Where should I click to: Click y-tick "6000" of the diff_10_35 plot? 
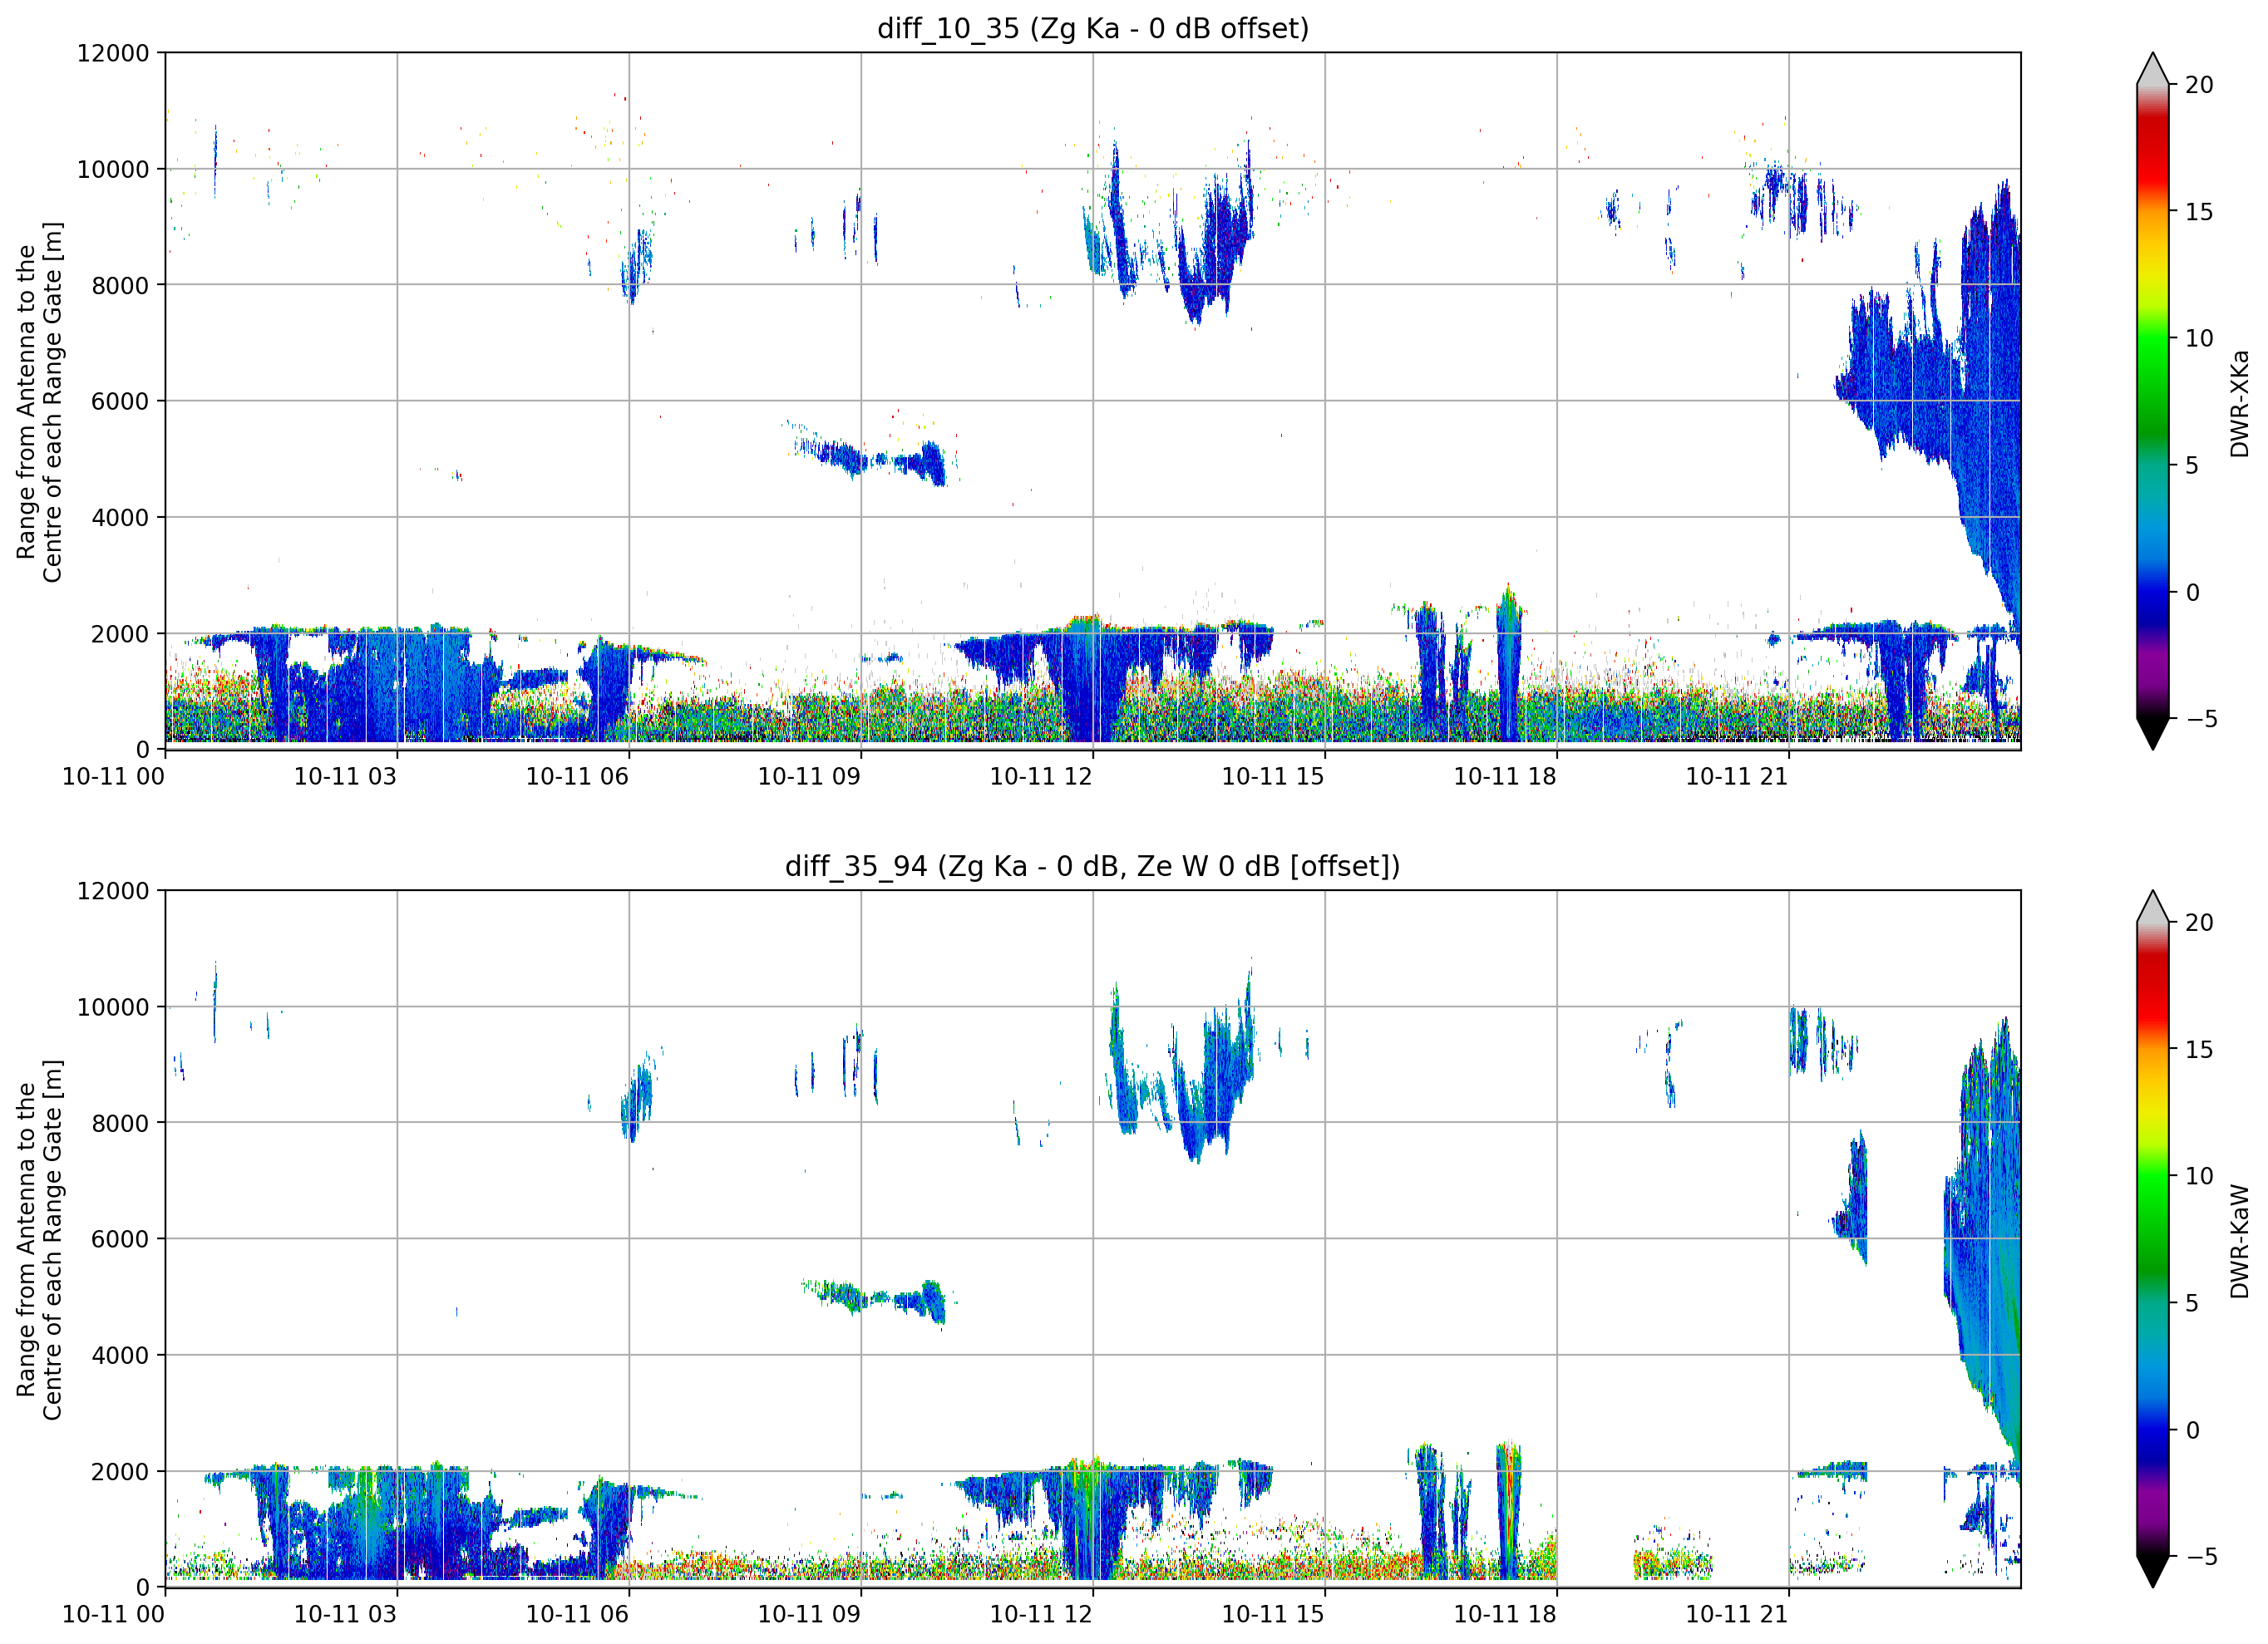pyautogui.click(x=120, y=401)
